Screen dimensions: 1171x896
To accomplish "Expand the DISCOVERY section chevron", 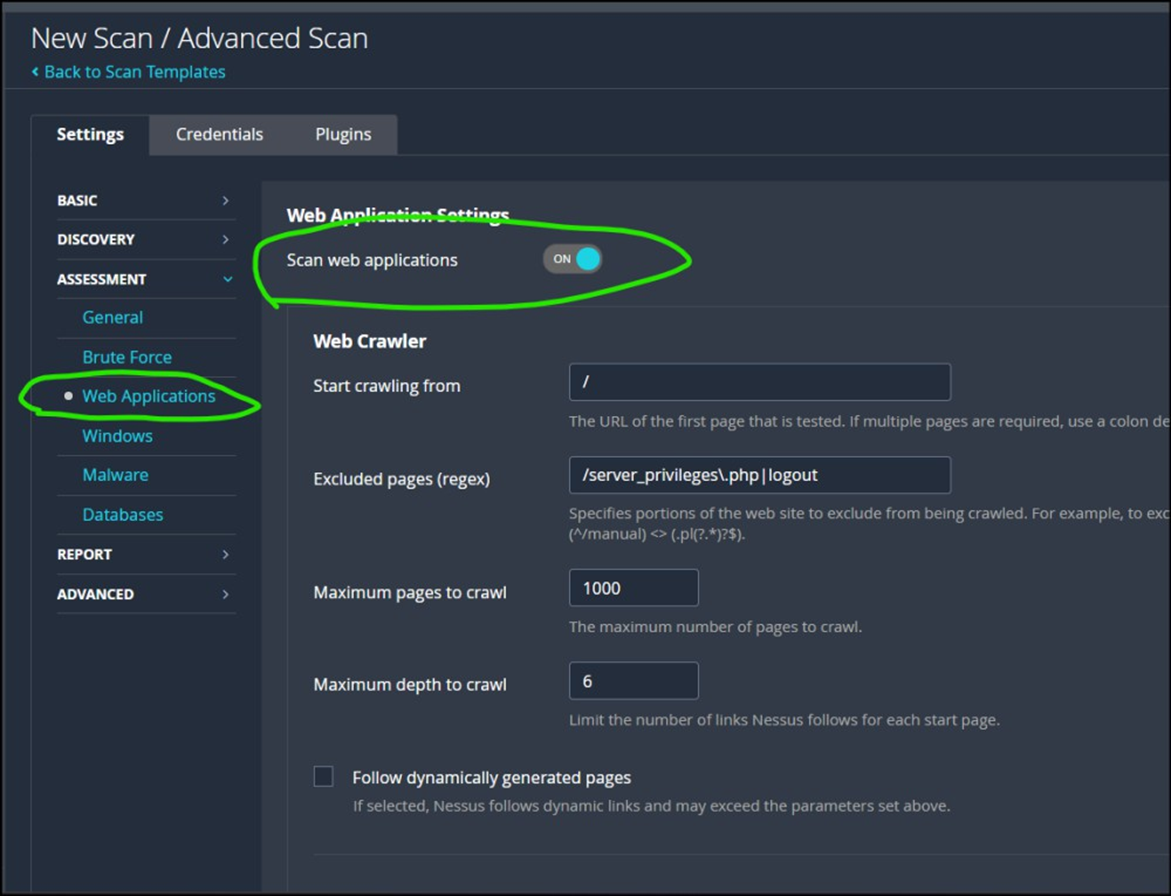I will click(x=226, y=239).
